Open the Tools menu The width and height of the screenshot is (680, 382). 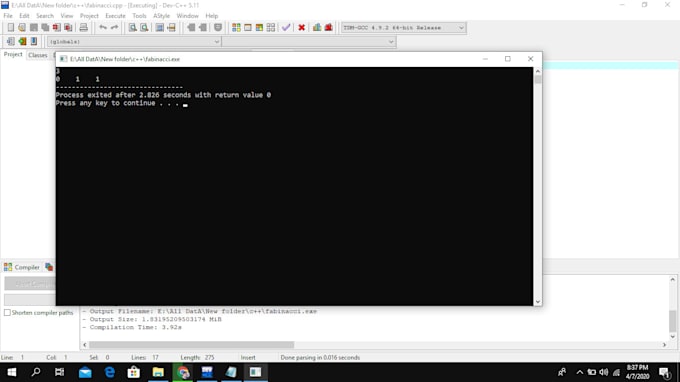pos(139,16)
